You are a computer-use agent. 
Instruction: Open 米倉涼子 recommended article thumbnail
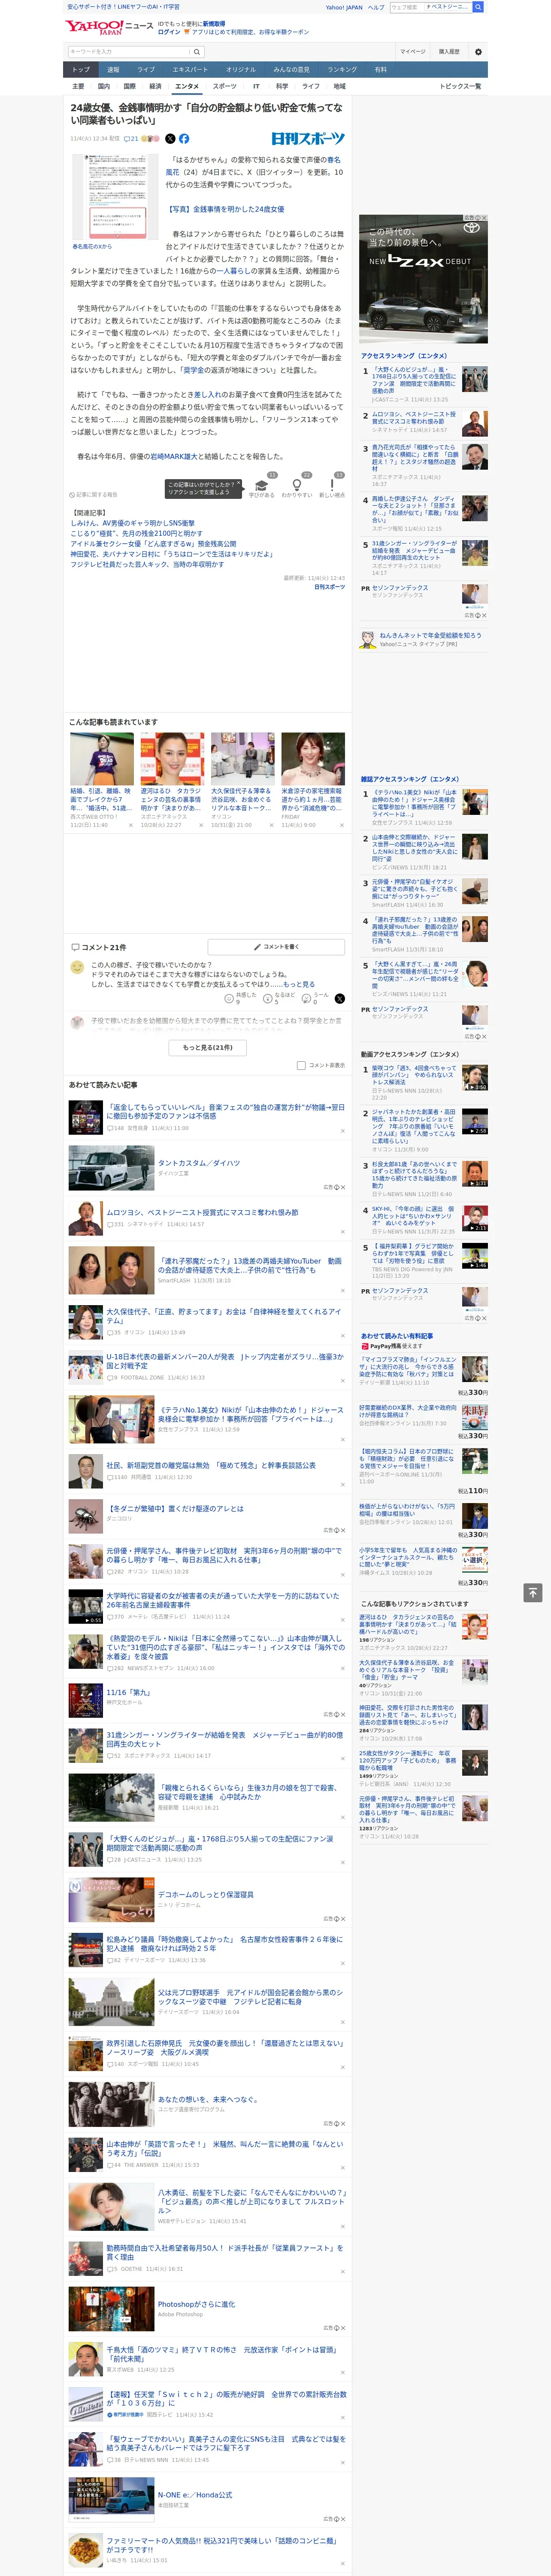coord(313,759)
